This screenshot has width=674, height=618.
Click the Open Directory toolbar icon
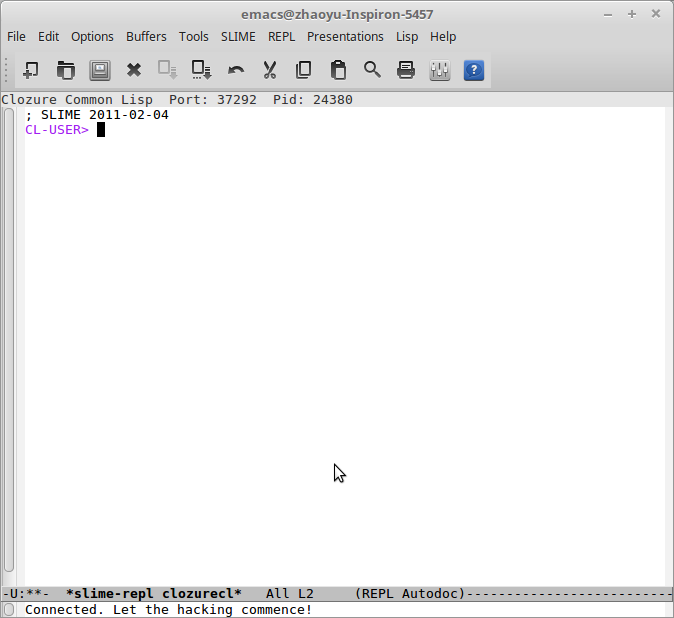click(65, 70)
